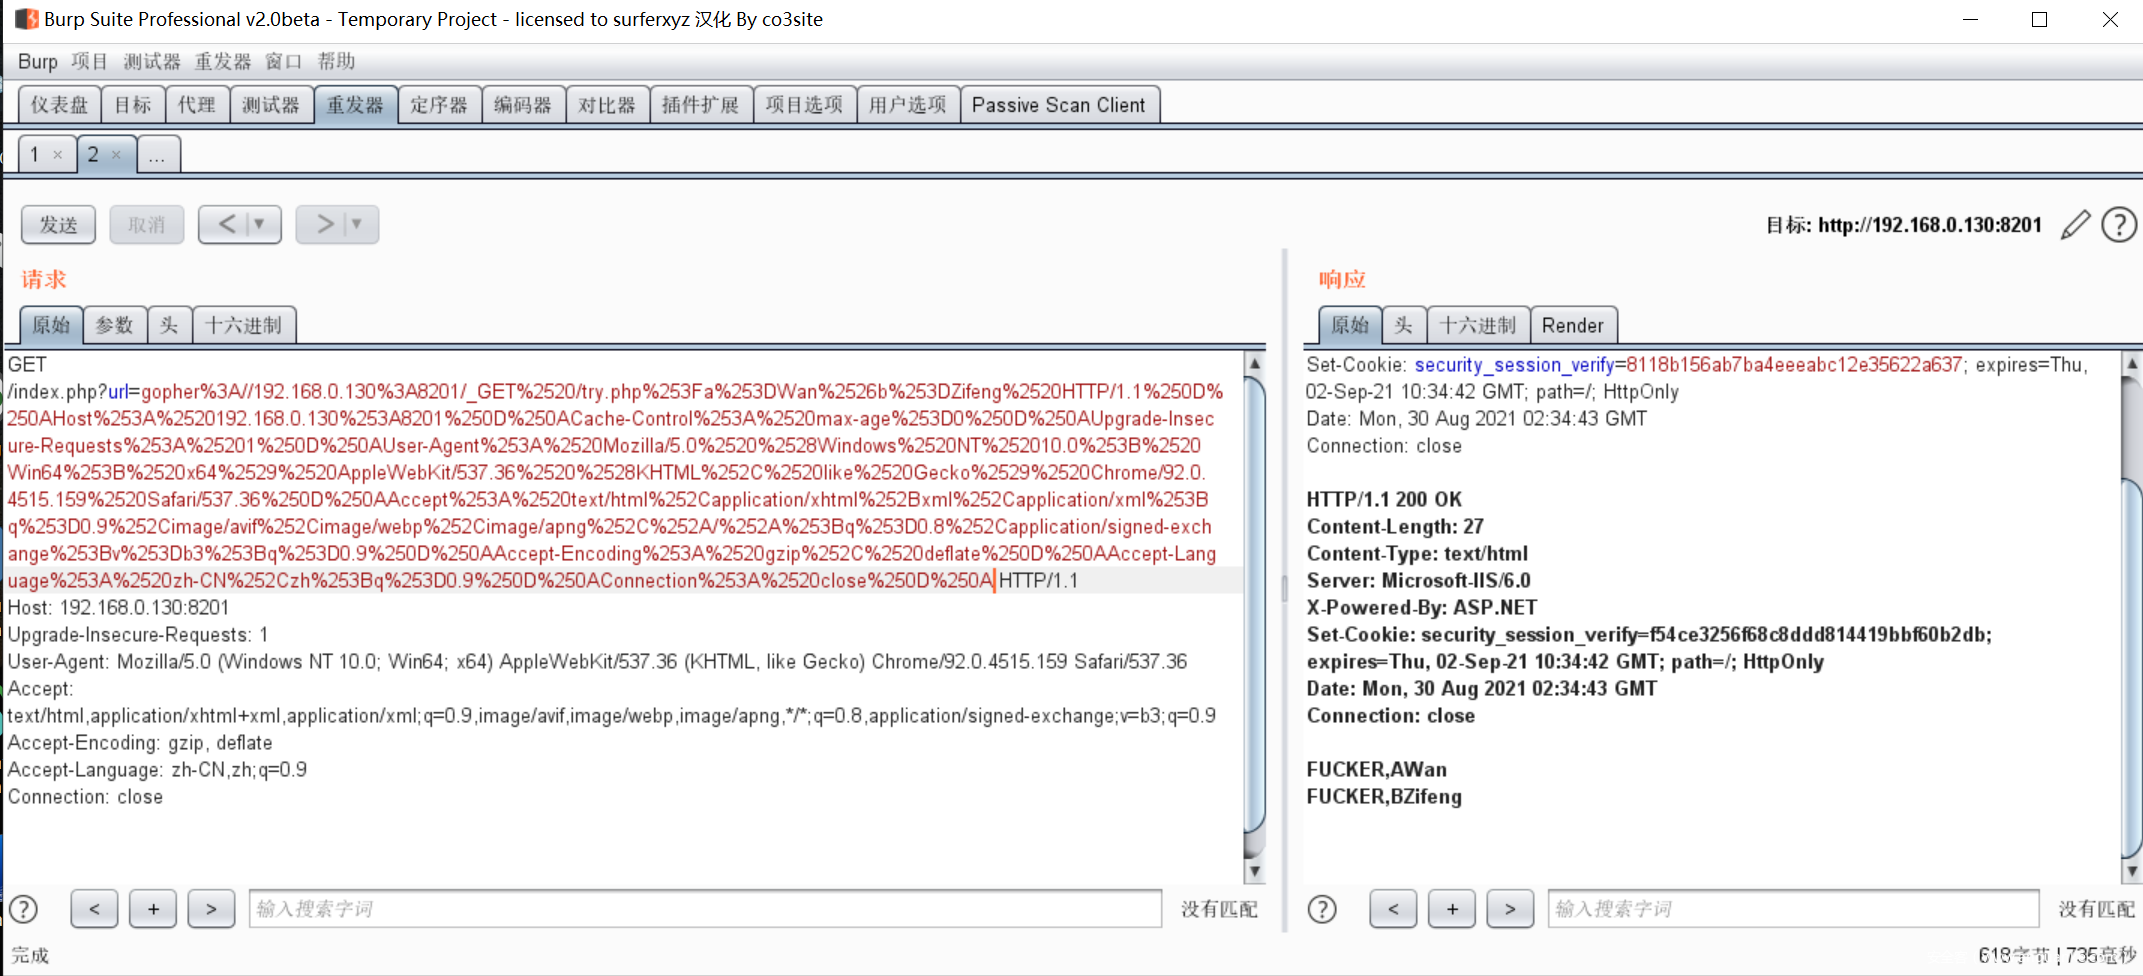This screenshot has height=976, width=2143.
Task: Click the Accept-Encoding: gzip, deflate line
Action: pos(140,743)
